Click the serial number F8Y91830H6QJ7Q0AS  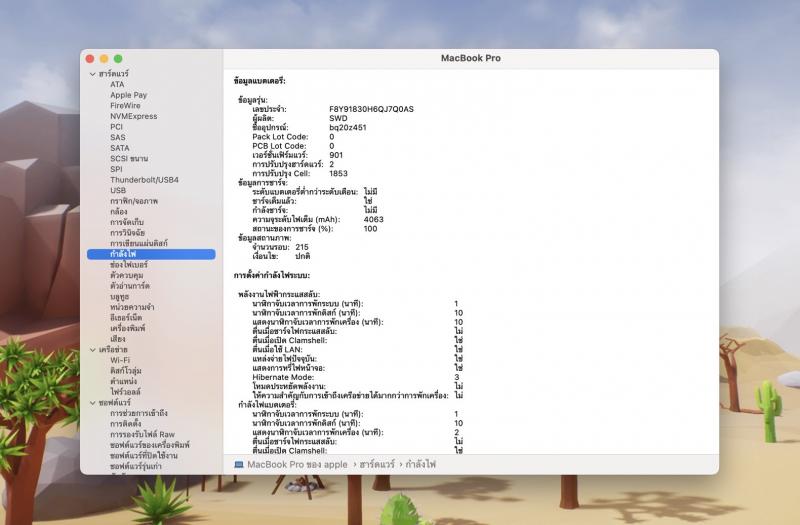coord(371,109)
